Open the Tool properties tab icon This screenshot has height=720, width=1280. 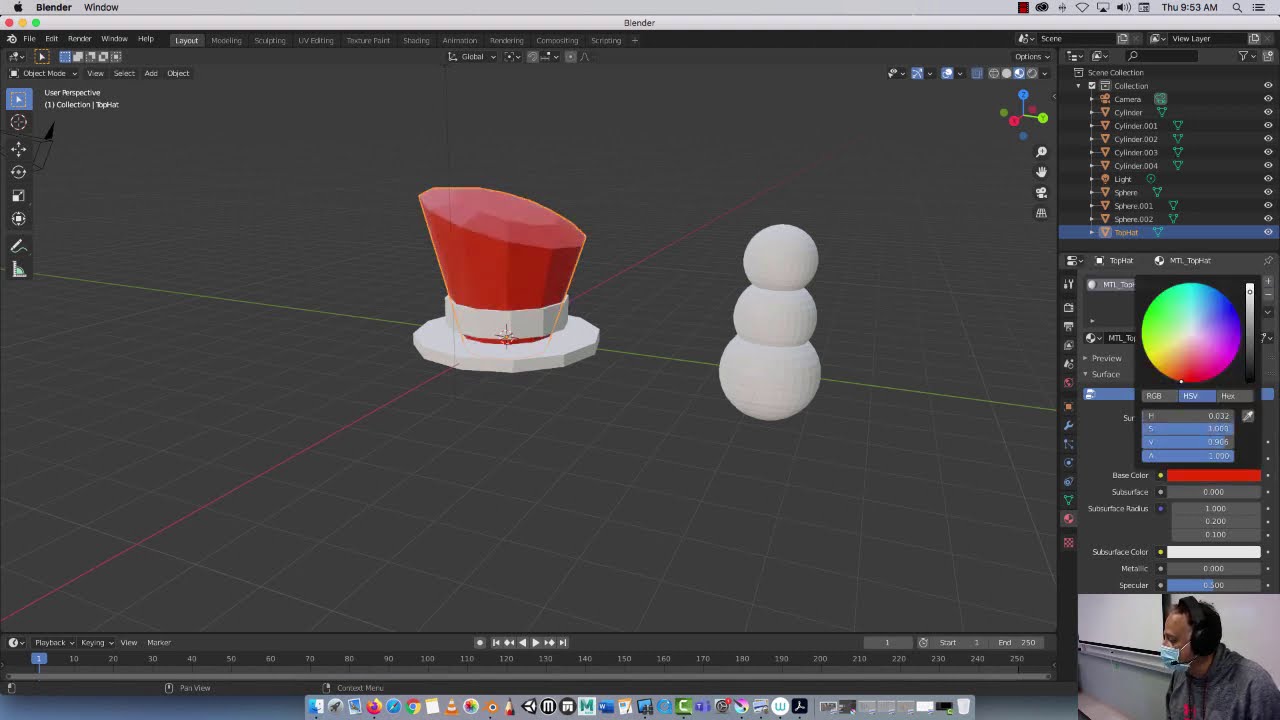(1068, 284)
